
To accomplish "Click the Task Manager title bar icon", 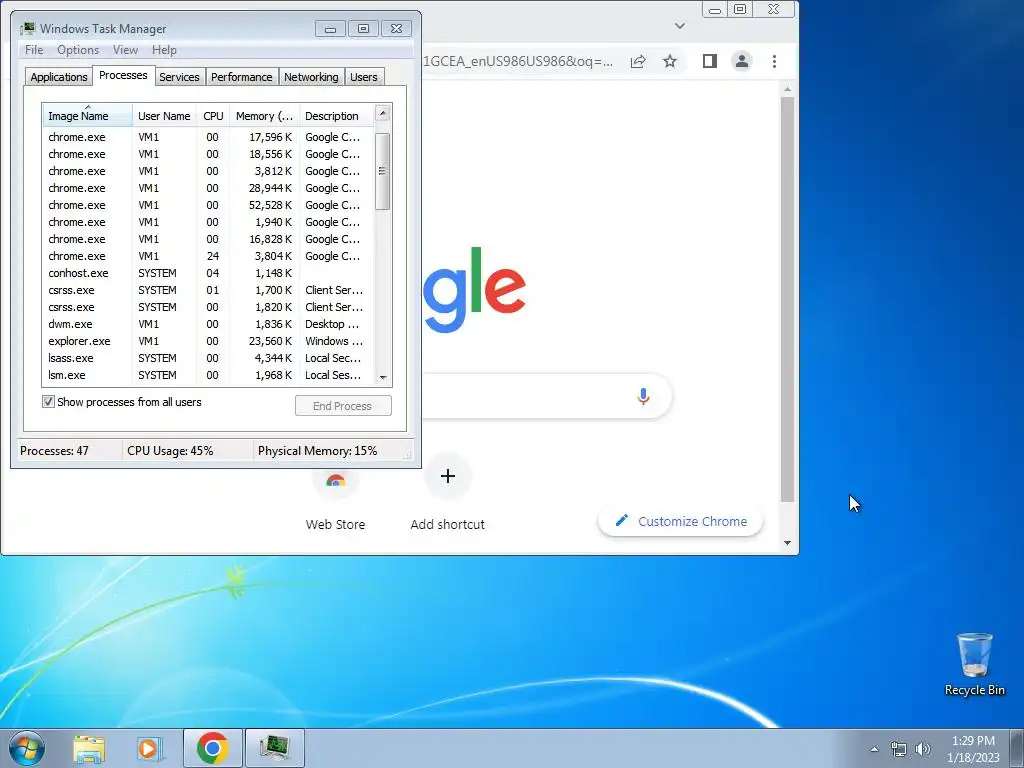I will tap(27, 28).
